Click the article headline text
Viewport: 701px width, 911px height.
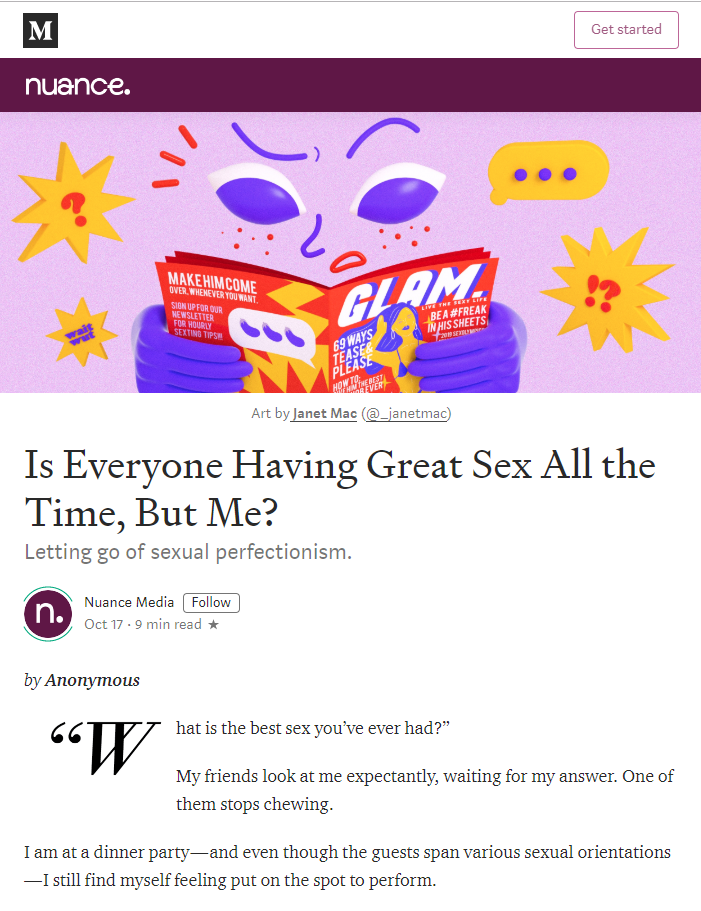click(340, 488)
